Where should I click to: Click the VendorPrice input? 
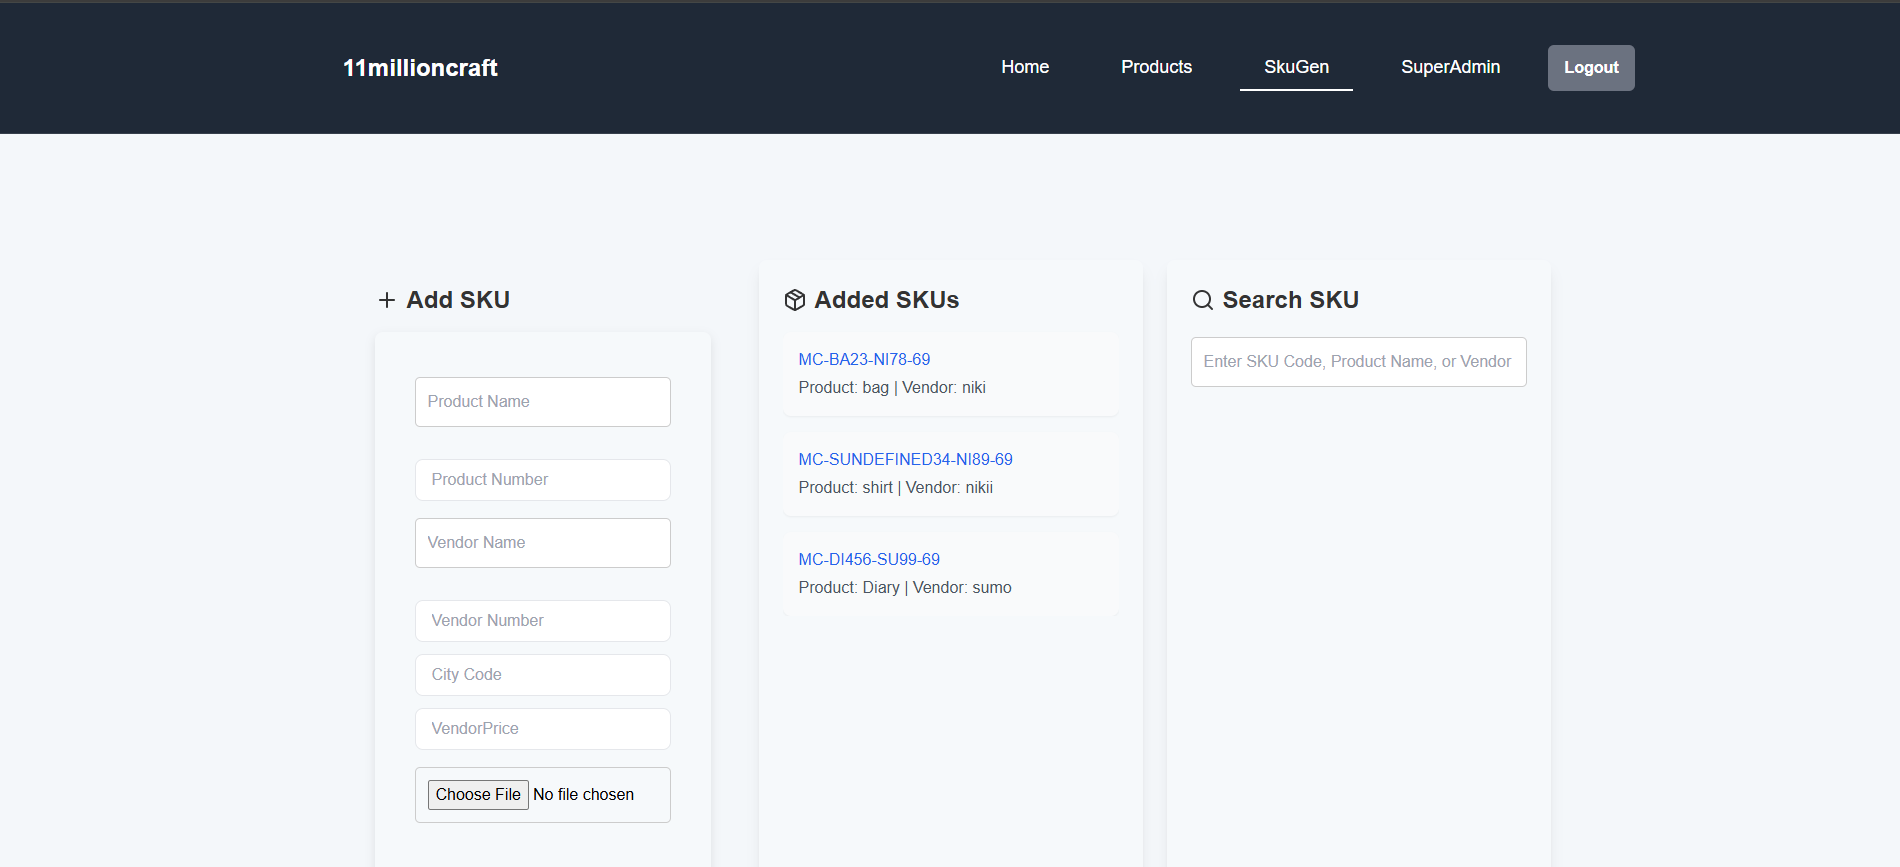[x=542, y=729]
